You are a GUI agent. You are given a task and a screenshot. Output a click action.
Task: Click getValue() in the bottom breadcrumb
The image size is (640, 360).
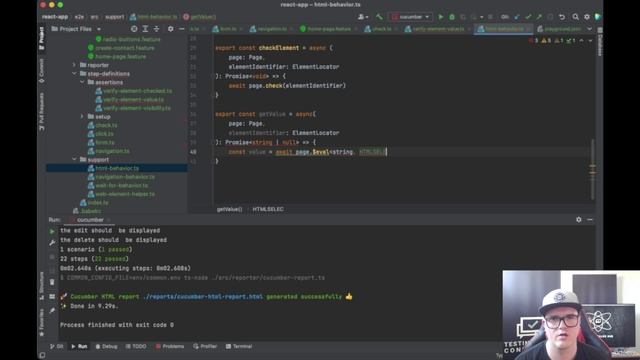point(229,209)
